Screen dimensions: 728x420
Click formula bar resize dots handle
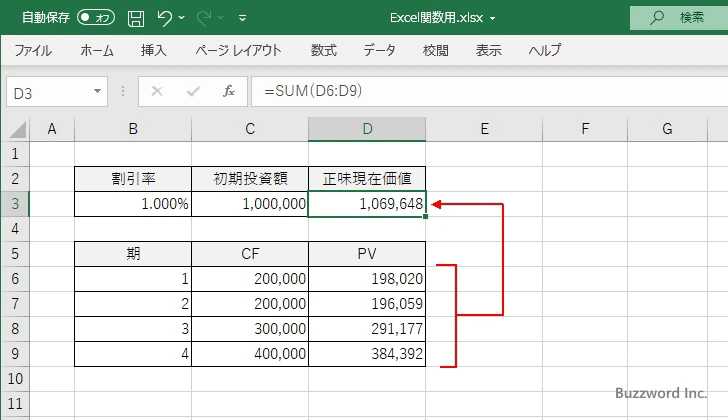(123, 91)
